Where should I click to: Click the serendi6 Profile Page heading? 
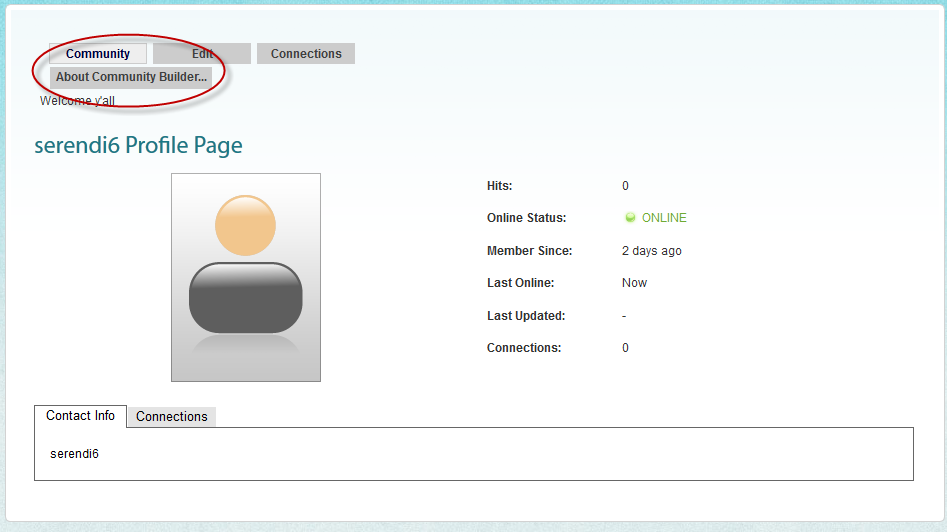click(x=138, y=146)
